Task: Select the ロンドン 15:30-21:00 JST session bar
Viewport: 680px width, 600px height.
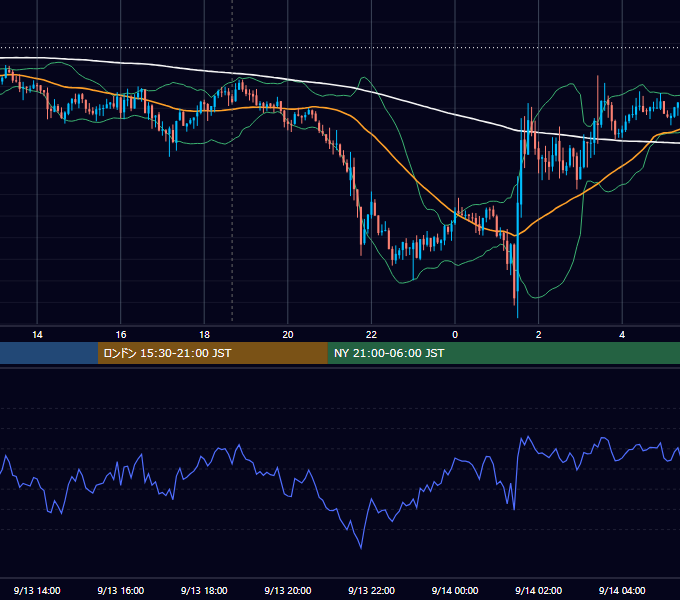Action: 212,353
